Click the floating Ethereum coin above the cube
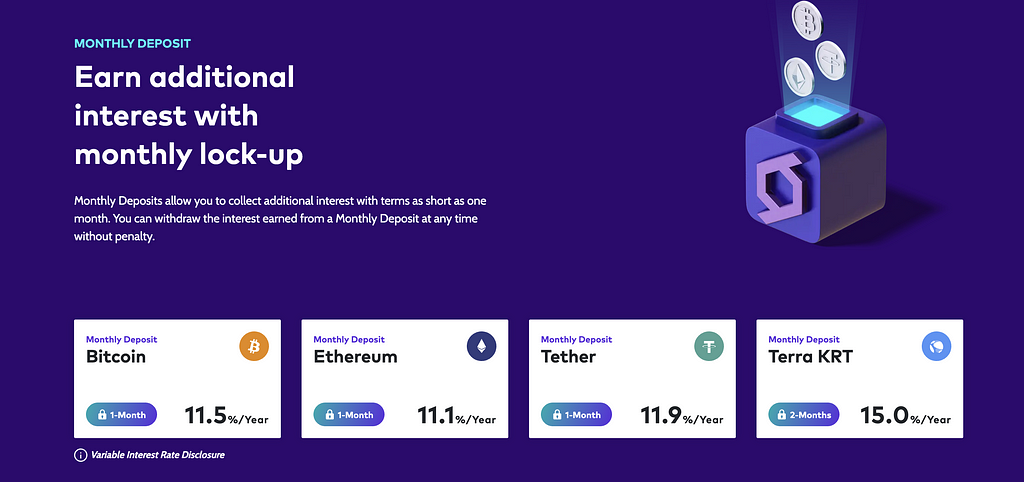Screen dimensions: 1024x482 799,78
